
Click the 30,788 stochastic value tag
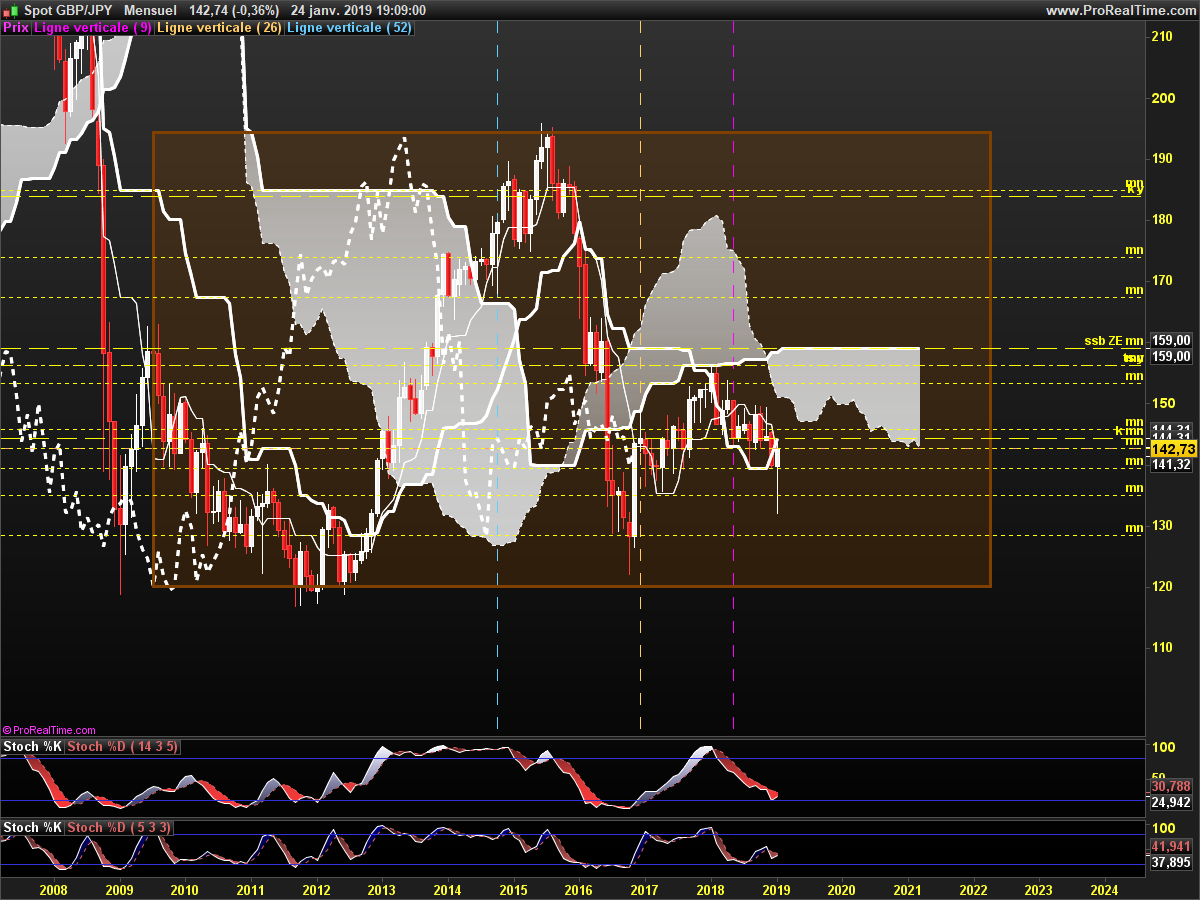pyautogui.click(x=1171, y=786)
